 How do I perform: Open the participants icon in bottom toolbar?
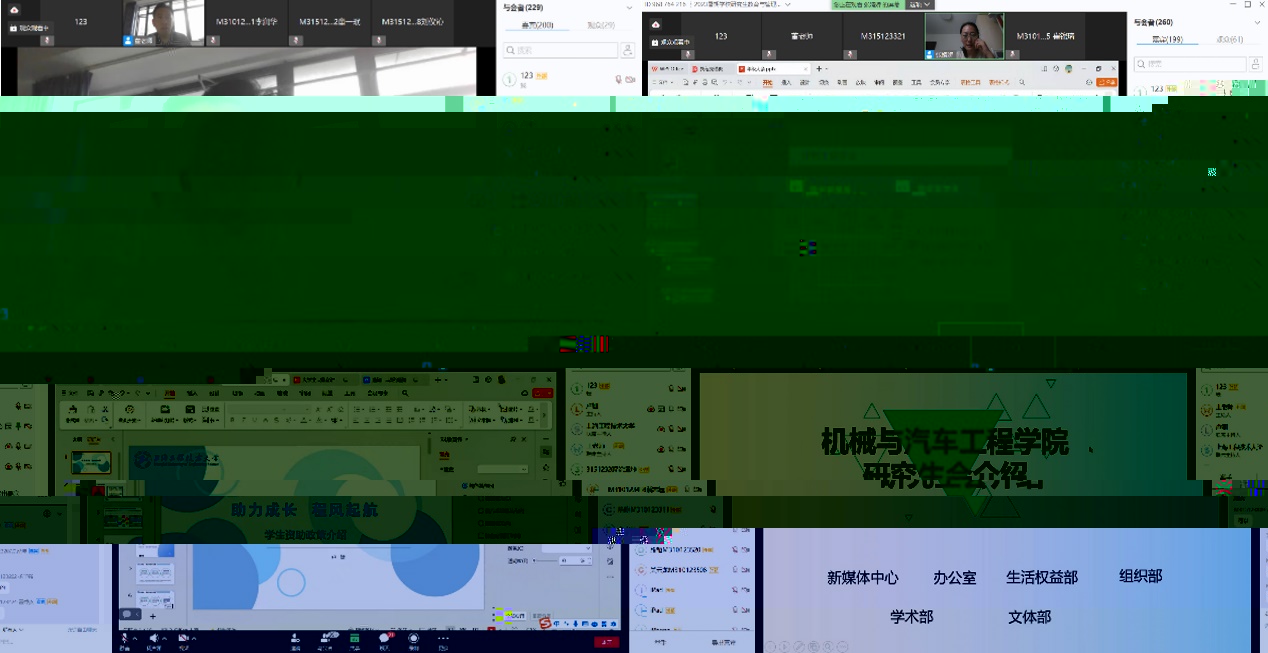pos(327,638)
